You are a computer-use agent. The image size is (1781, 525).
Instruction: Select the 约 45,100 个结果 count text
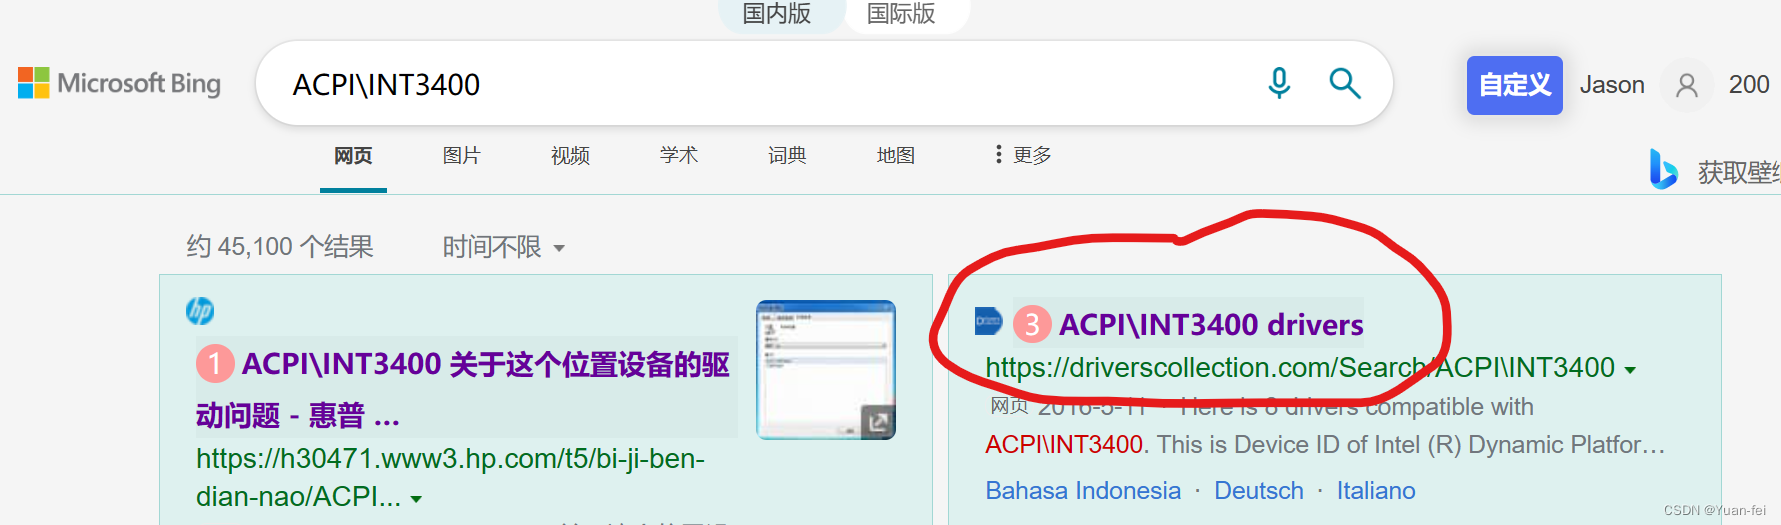280,247
